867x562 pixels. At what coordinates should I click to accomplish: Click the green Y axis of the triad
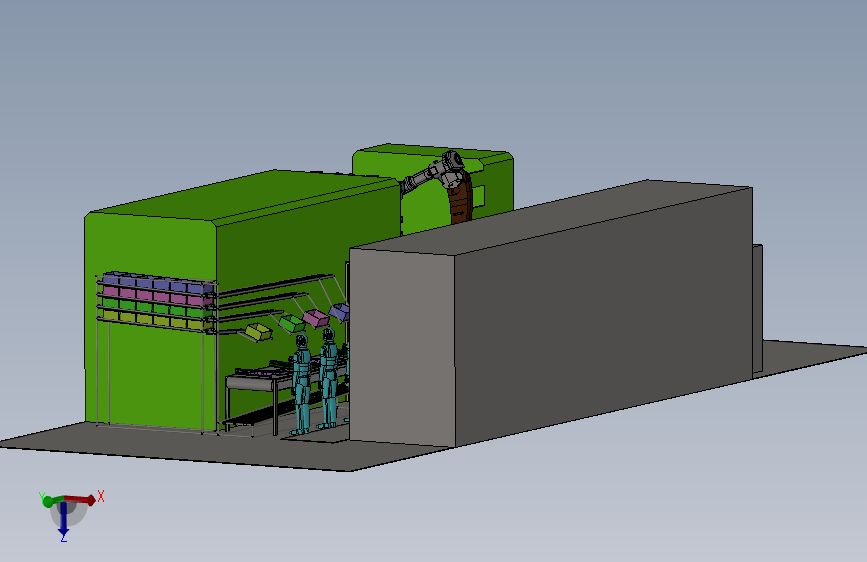click(x=49, y=501)
